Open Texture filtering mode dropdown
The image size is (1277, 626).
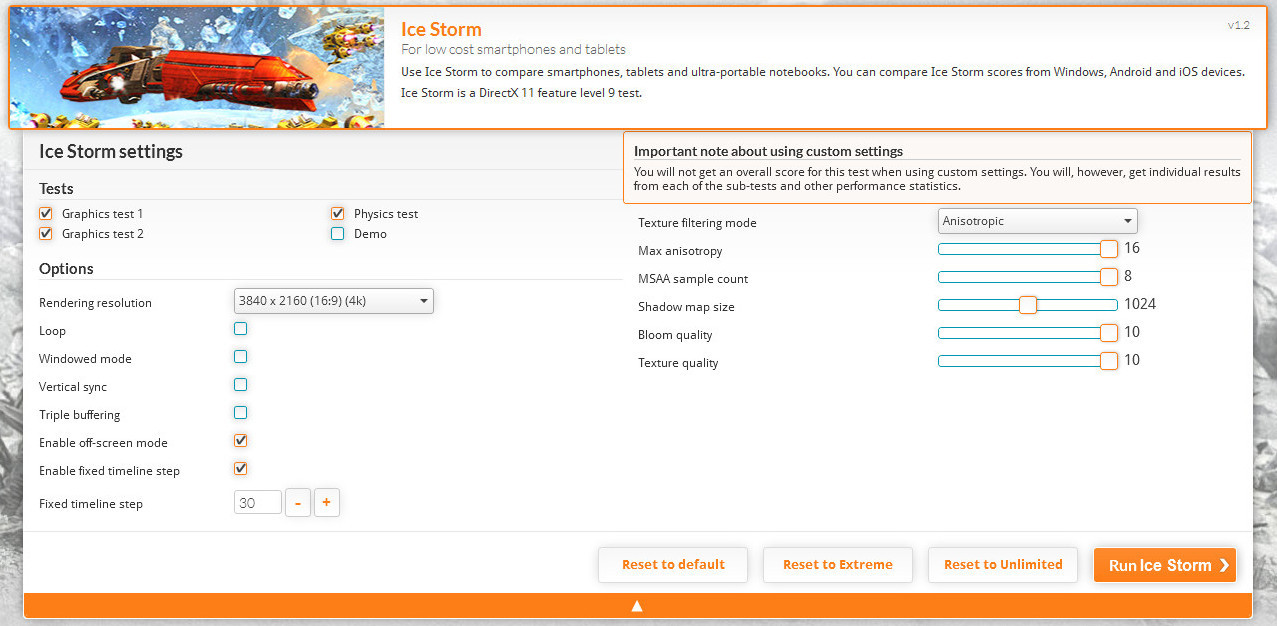pyautogui.click(x=1038, y=221)
